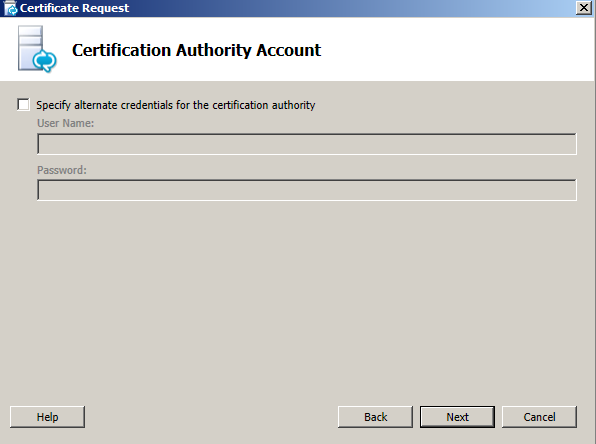Viewport: 596px width, 444px height.
Task: Open Help for this wizard page
Action: [x=48, y=417]
